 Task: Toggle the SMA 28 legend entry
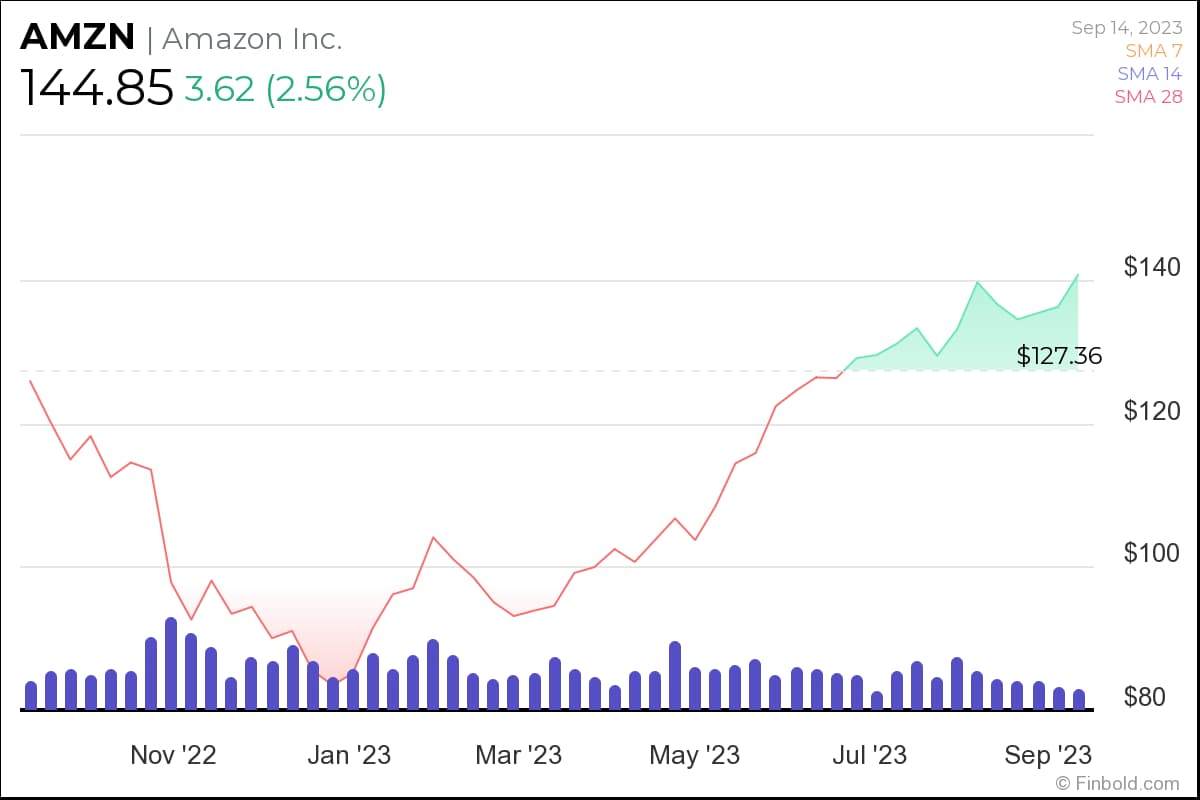(1150, 97)
